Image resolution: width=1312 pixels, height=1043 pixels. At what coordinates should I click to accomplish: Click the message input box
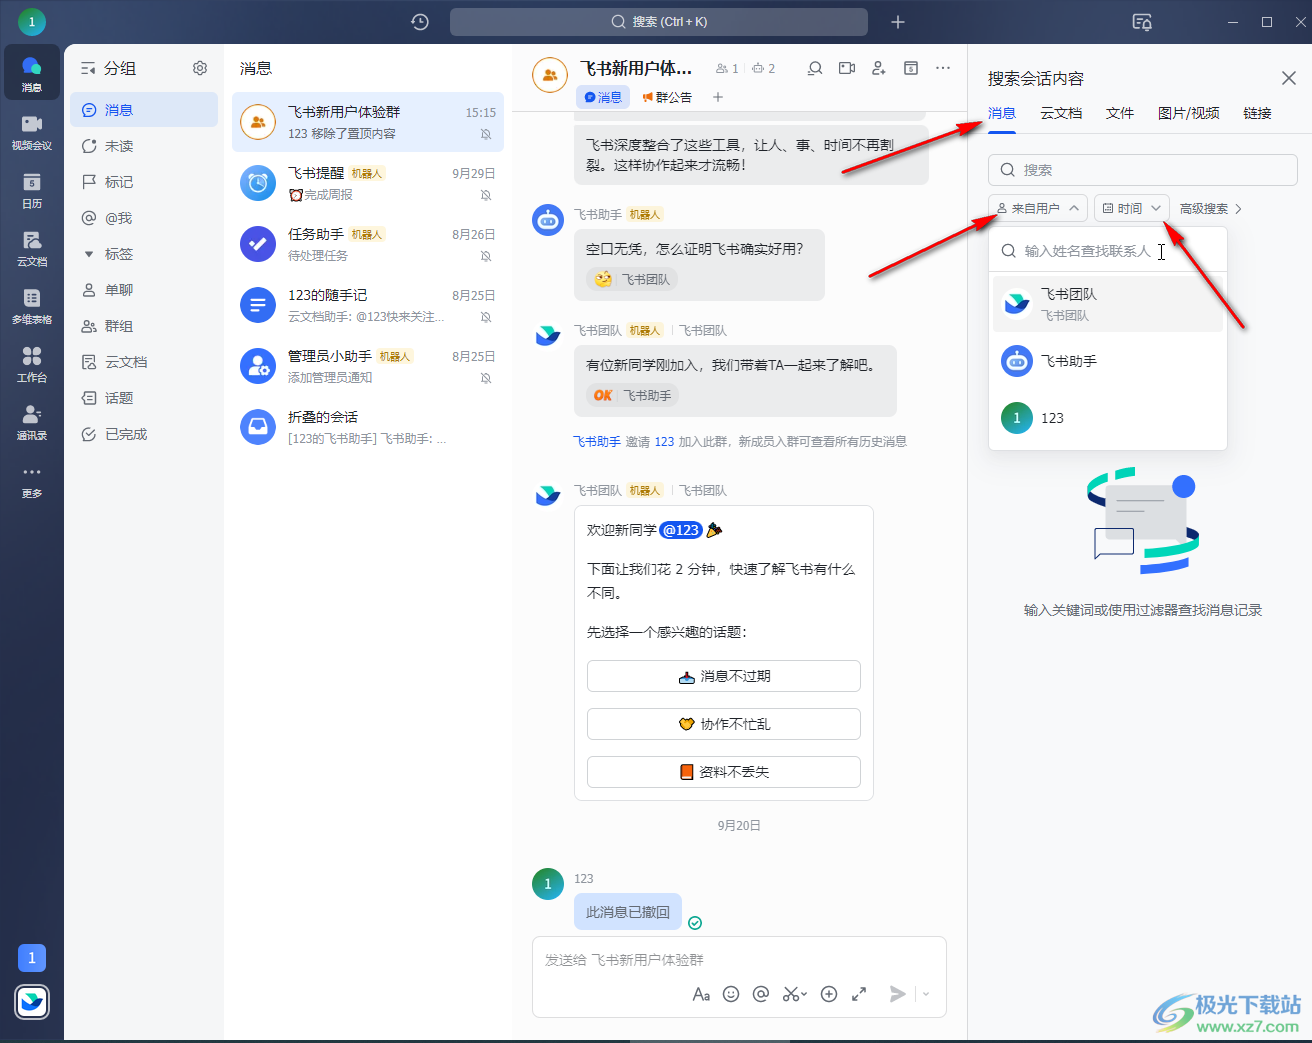(739, 960)
